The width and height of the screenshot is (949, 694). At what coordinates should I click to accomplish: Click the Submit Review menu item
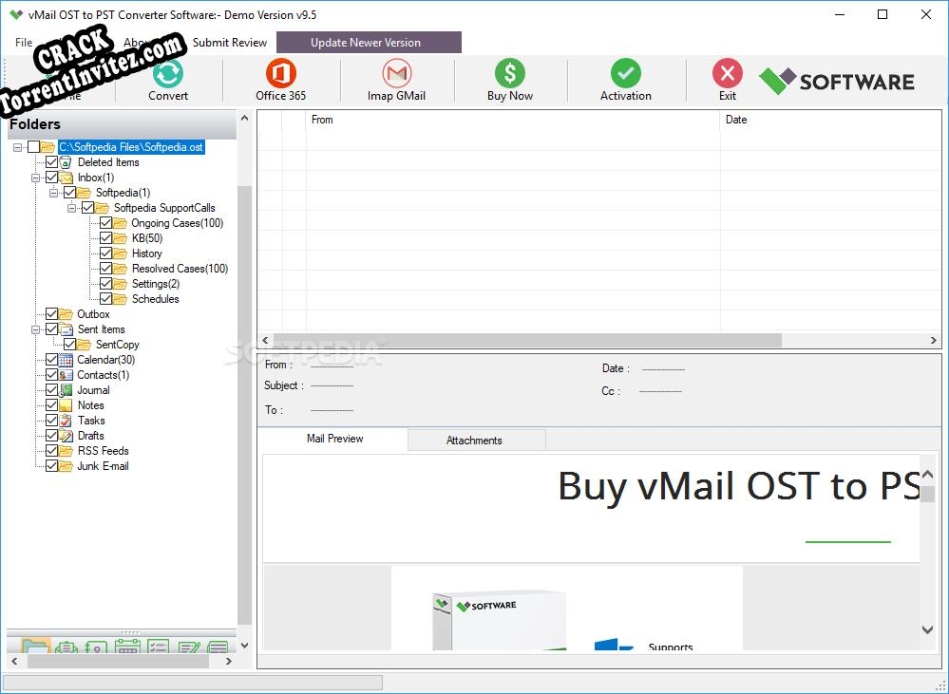(230, 42)
